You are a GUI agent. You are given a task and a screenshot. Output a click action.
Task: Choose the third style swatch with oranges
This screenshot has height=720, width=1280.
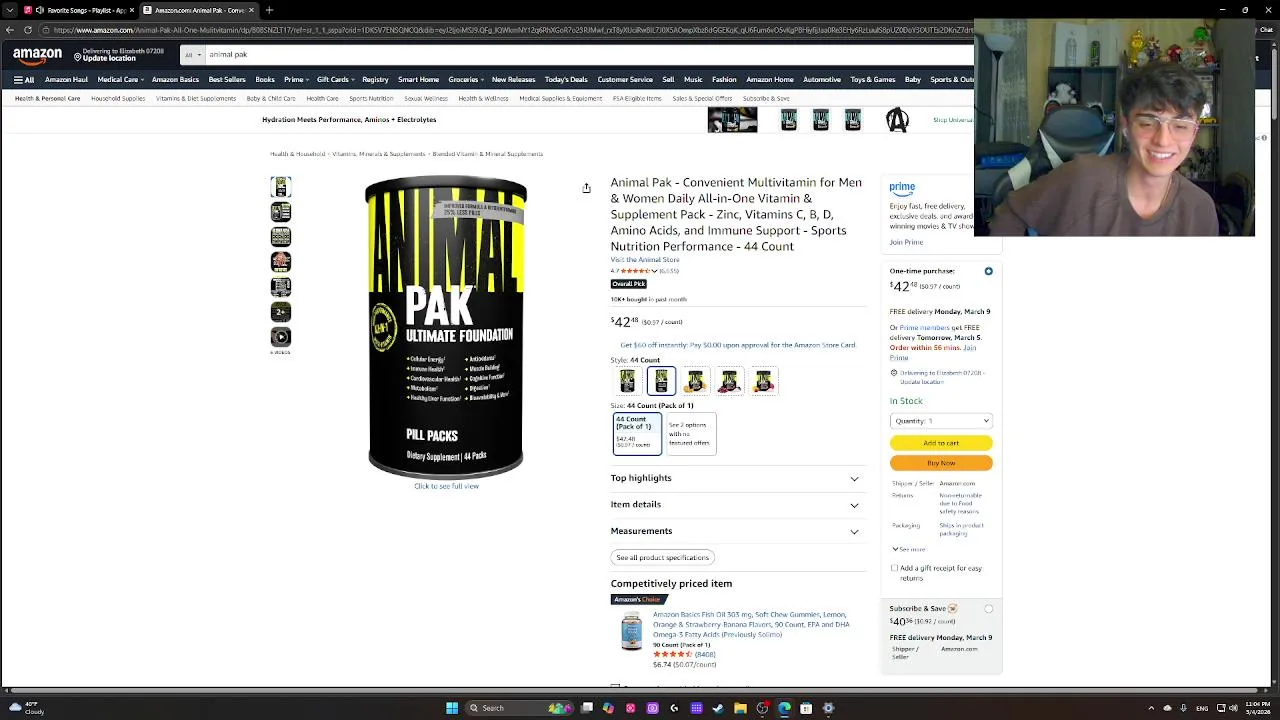(x=695, y=381)
